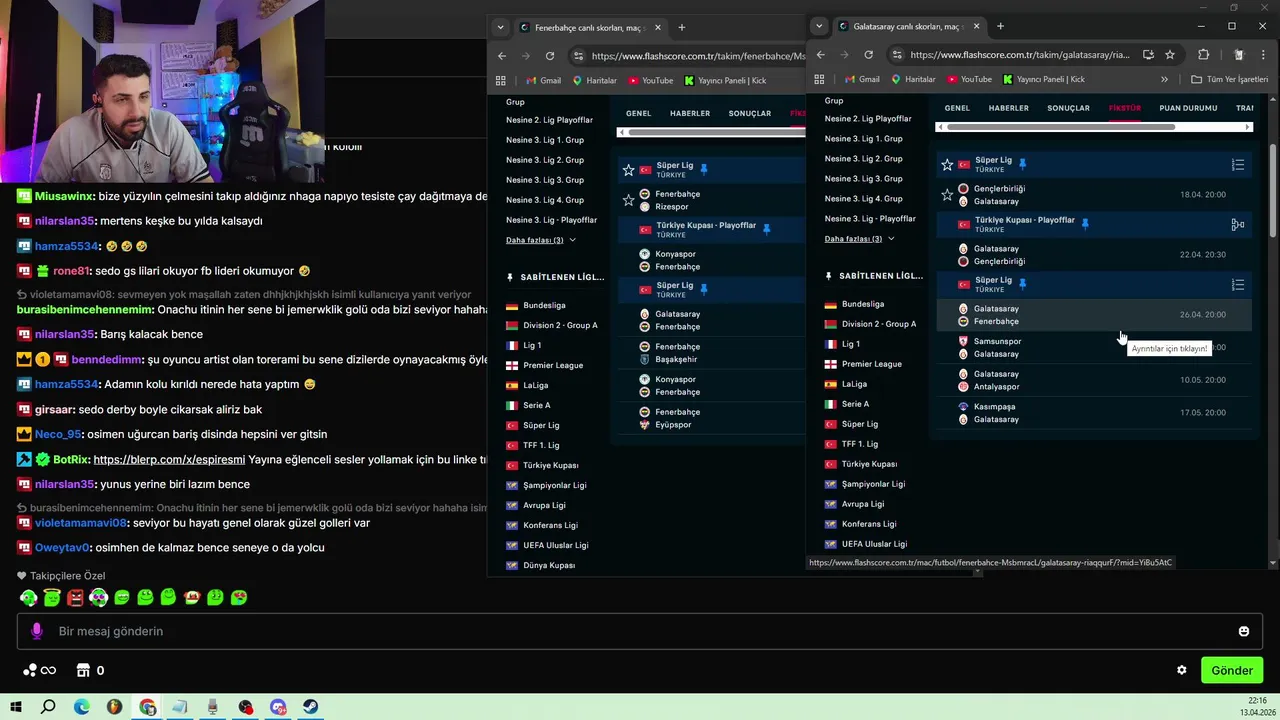Image resolution: width=1280 pixels, height=720 pixels.
Task: Pin Türkiye Kupası - Playofflar in Fenerbahçe window
Action: 766,229
